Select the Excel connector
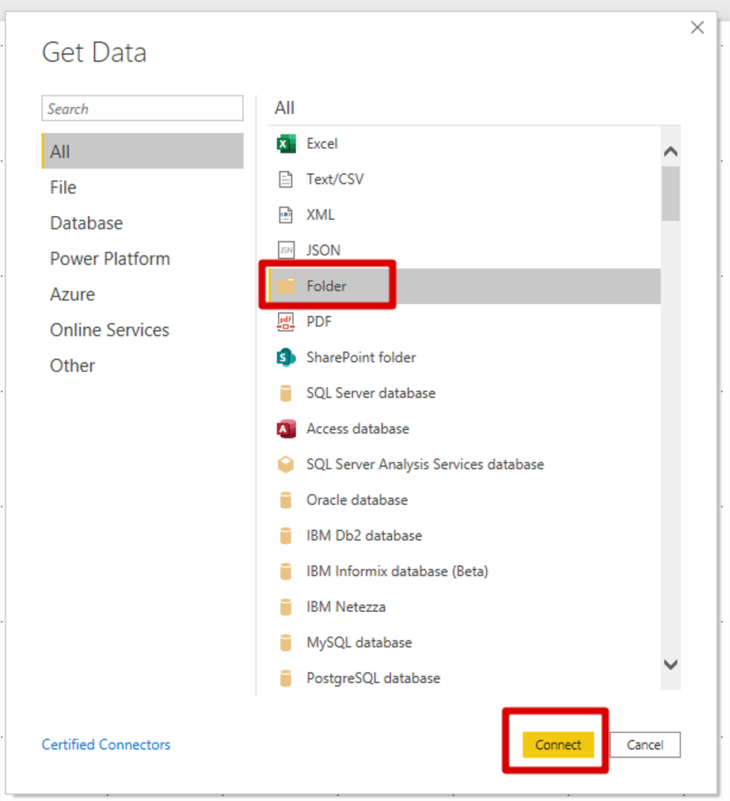Image resolution: width=730 pixels, height=801 pixels. click(x=320, y=143)
